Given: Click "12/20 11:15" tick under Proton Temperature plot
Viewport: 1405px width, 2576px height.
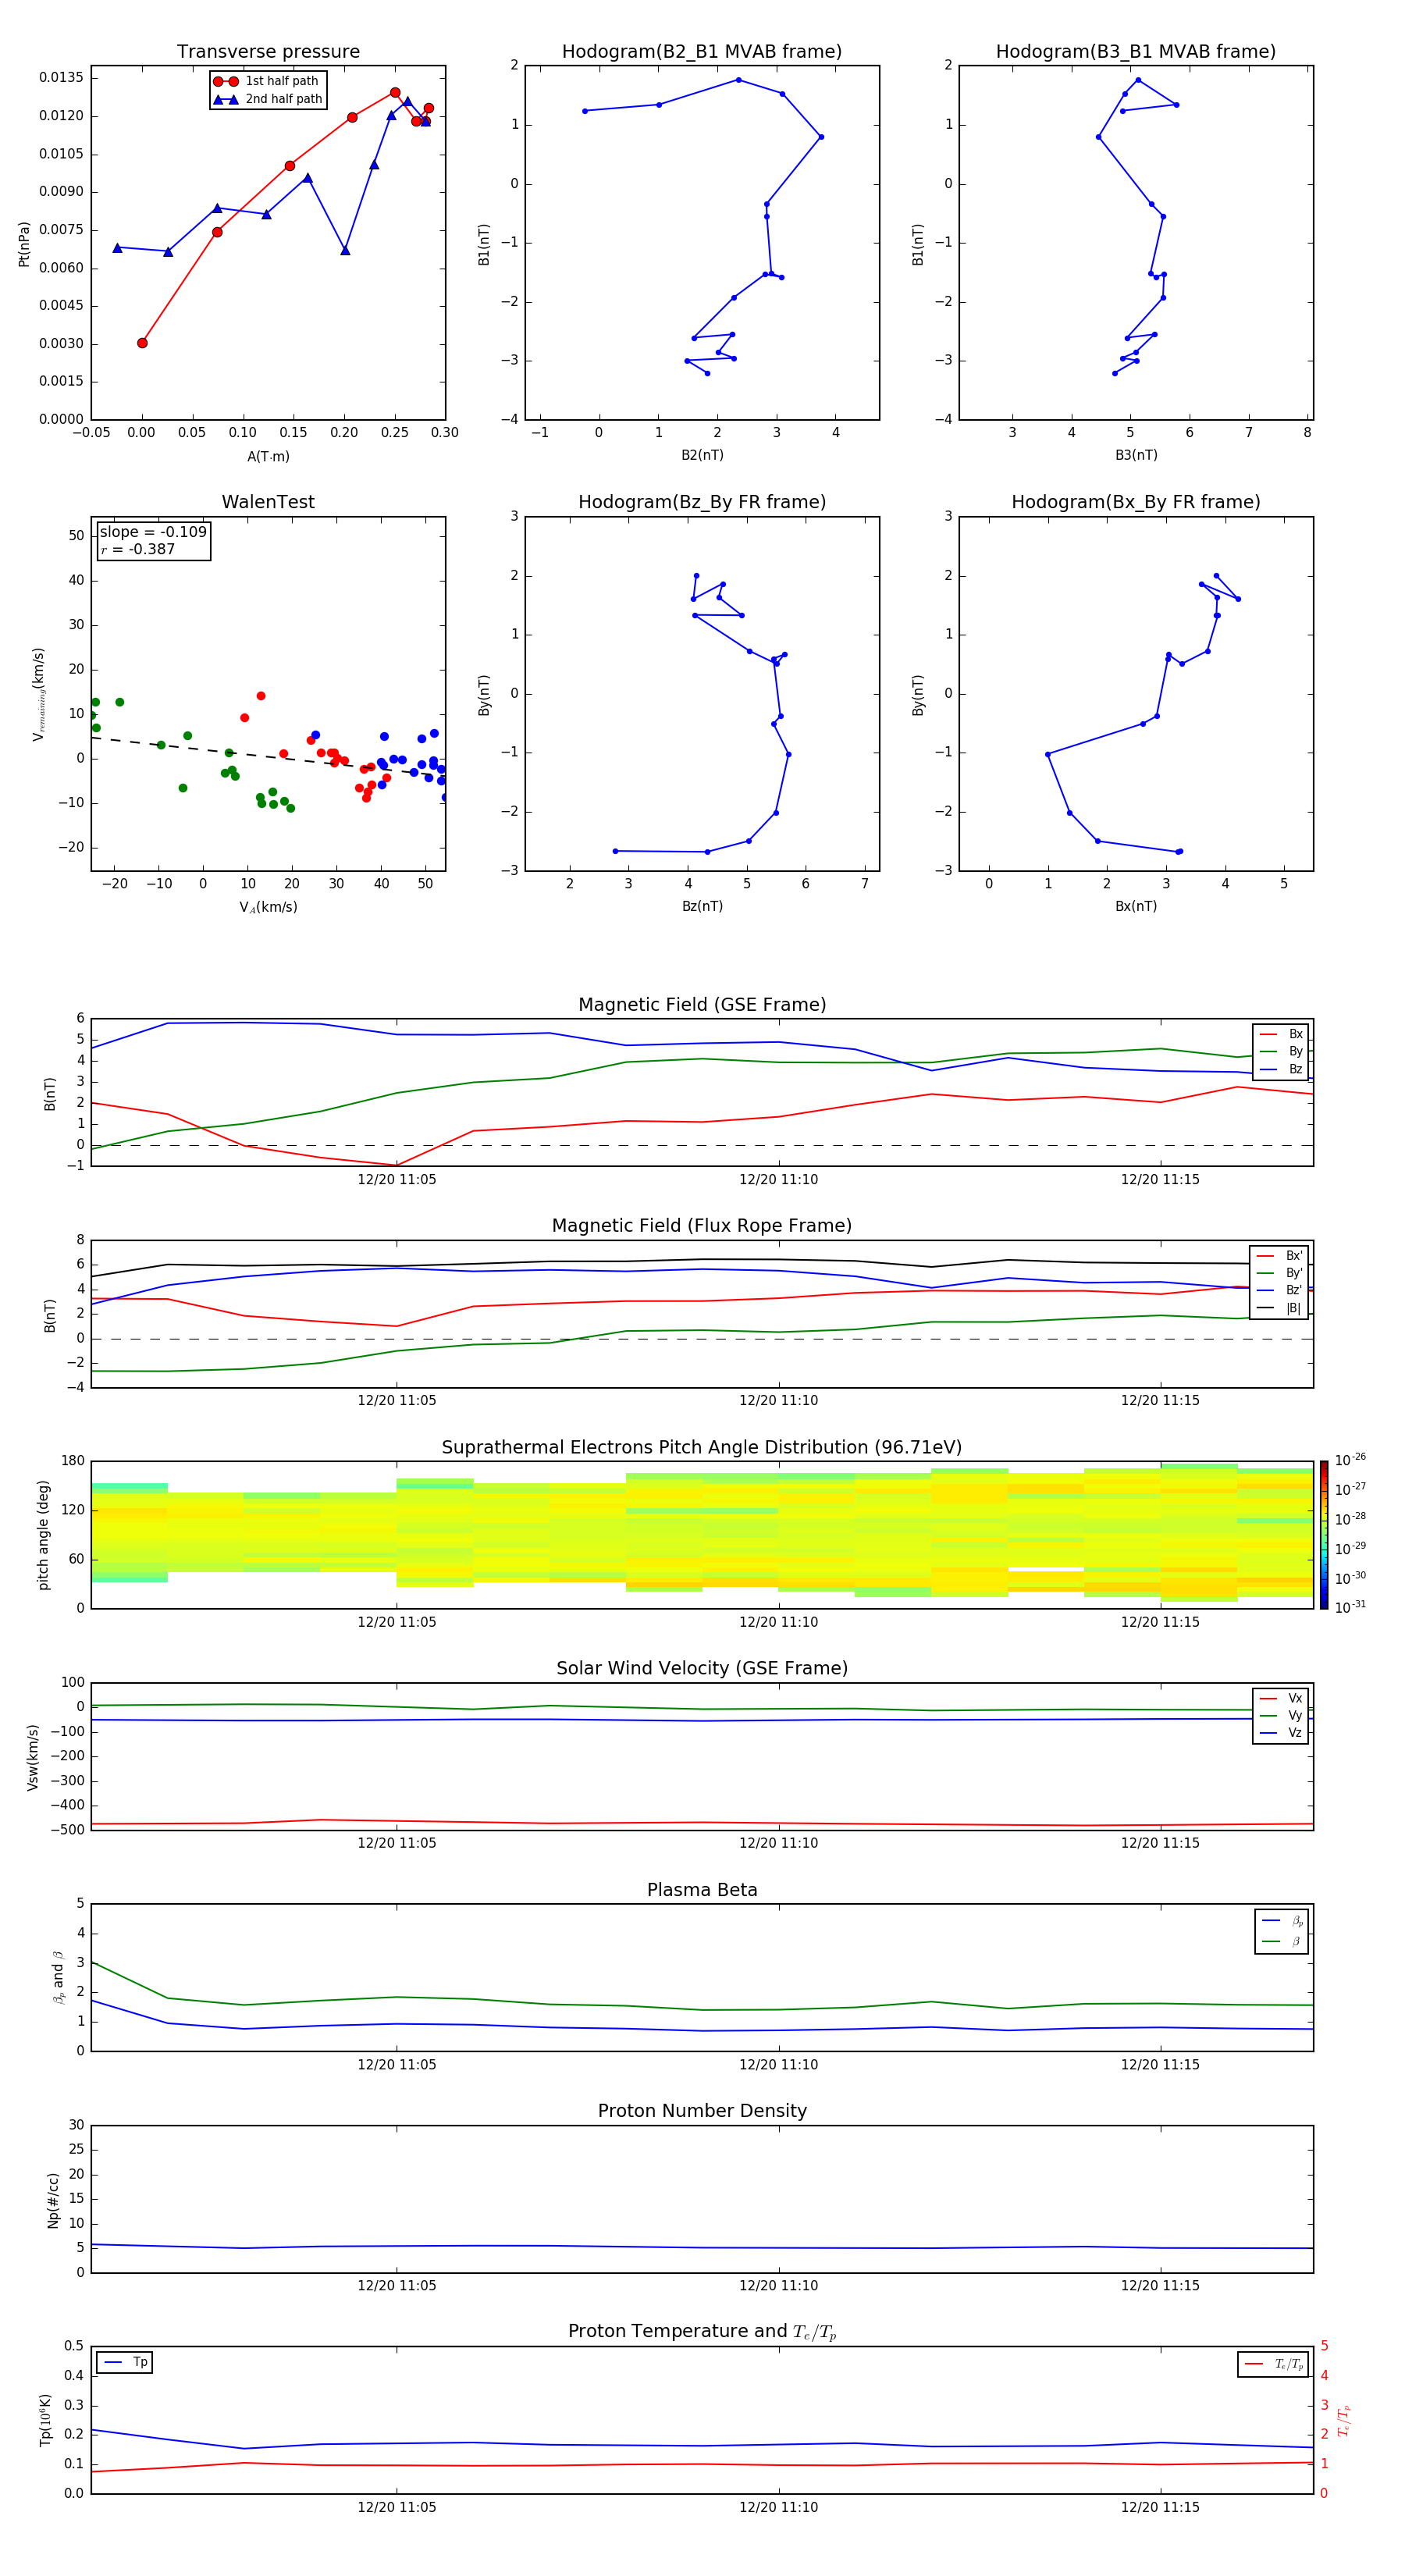Looking at the screenshot, I should point(1160,2507).
